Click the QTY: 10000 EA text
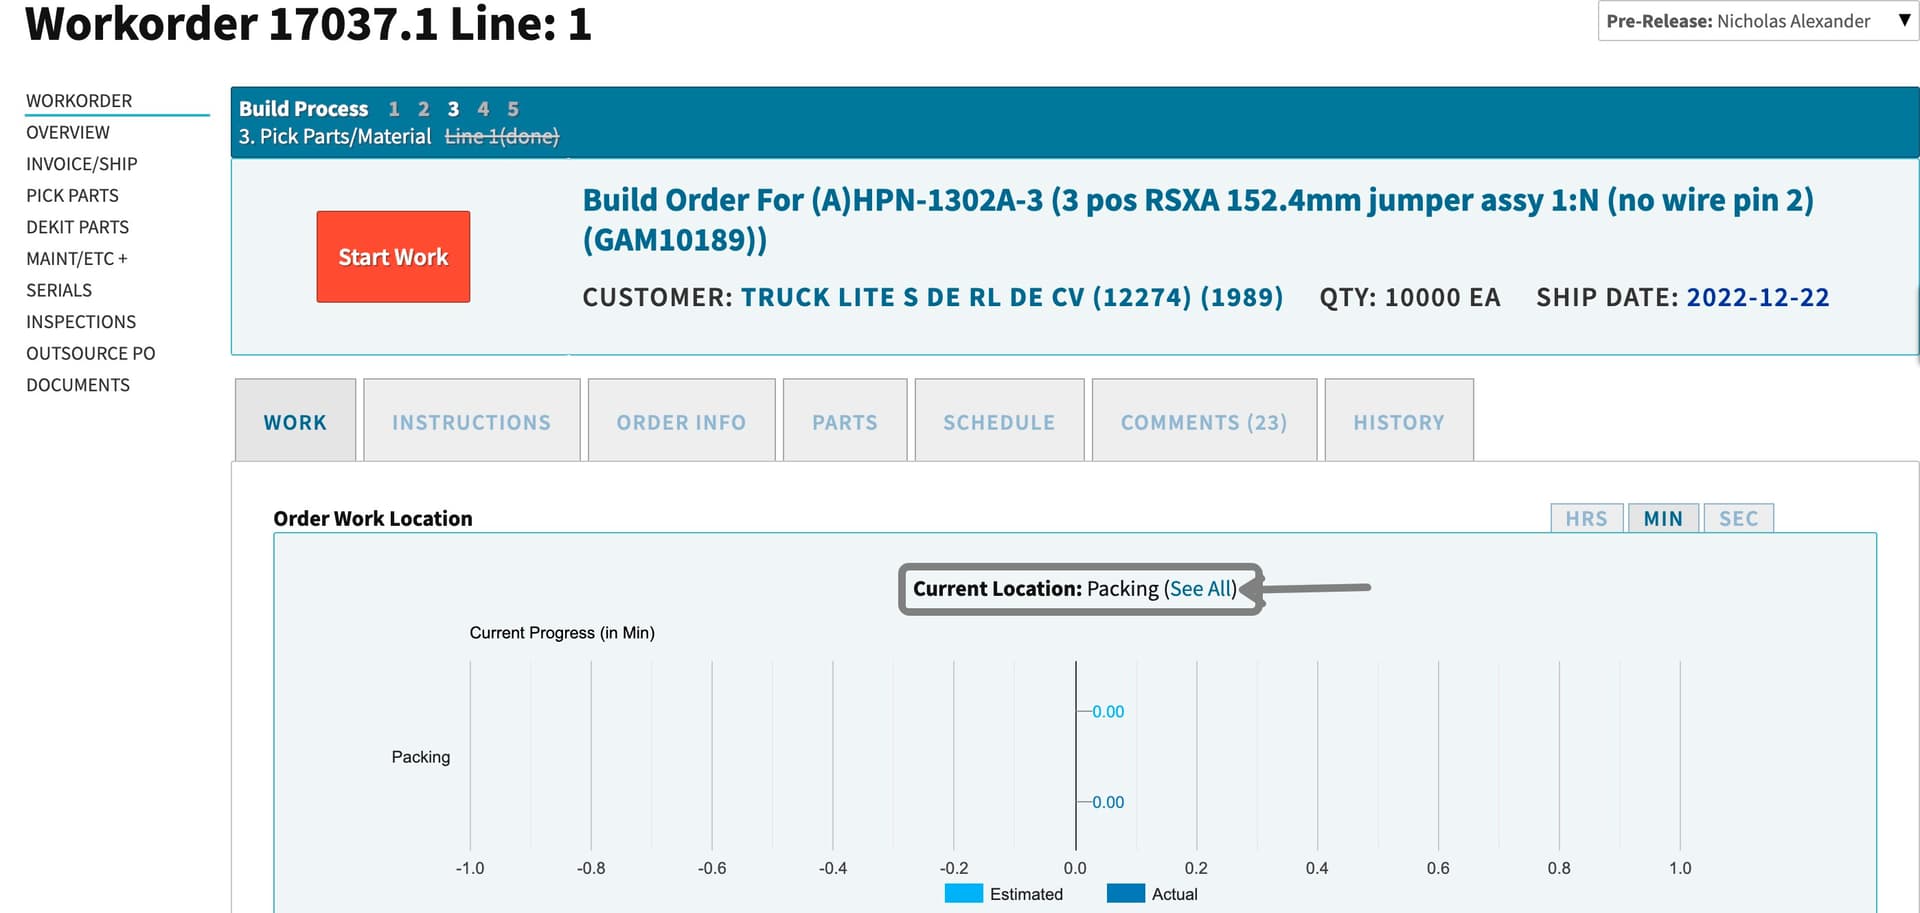Screen dimensions: 1920x913 point(1410,297)
